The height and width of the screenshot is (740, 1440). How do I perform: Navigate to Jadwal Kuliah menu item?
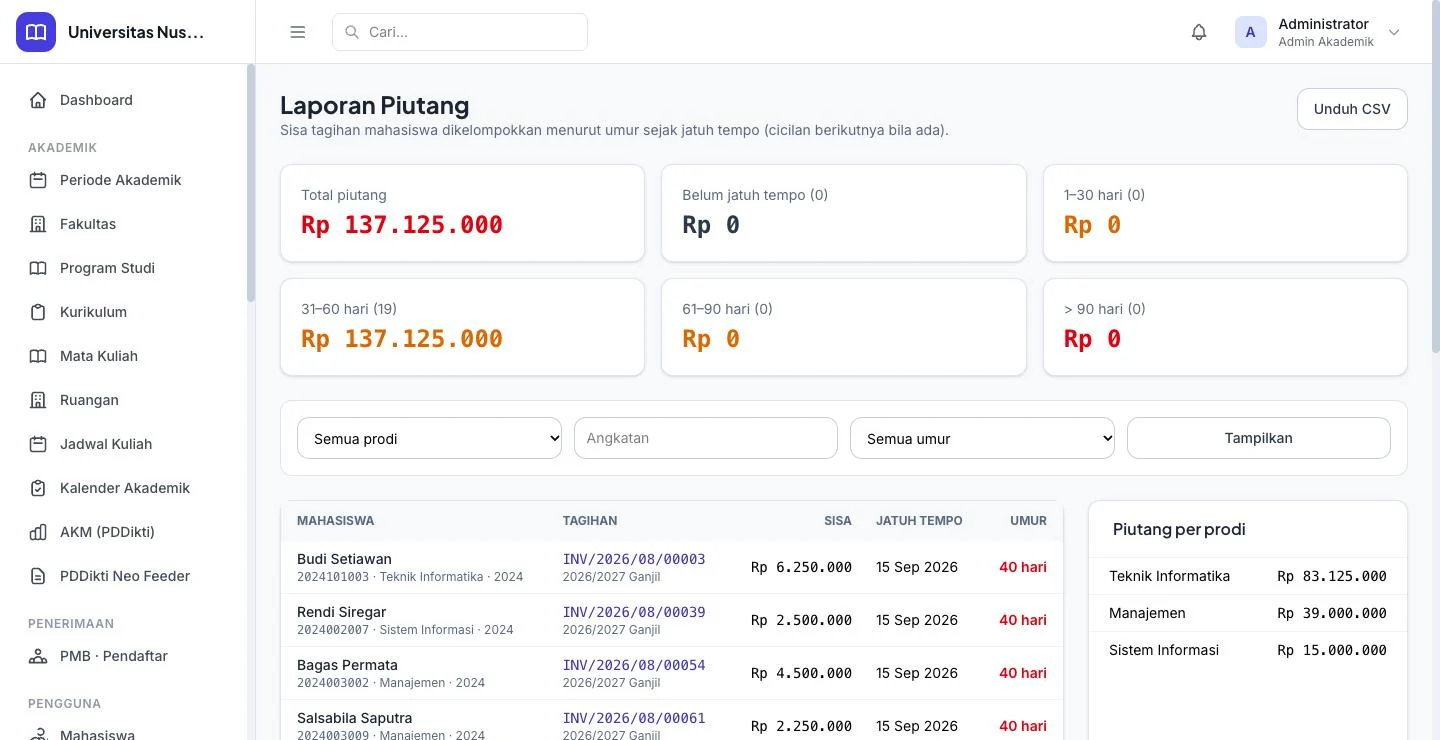(124, 444)
